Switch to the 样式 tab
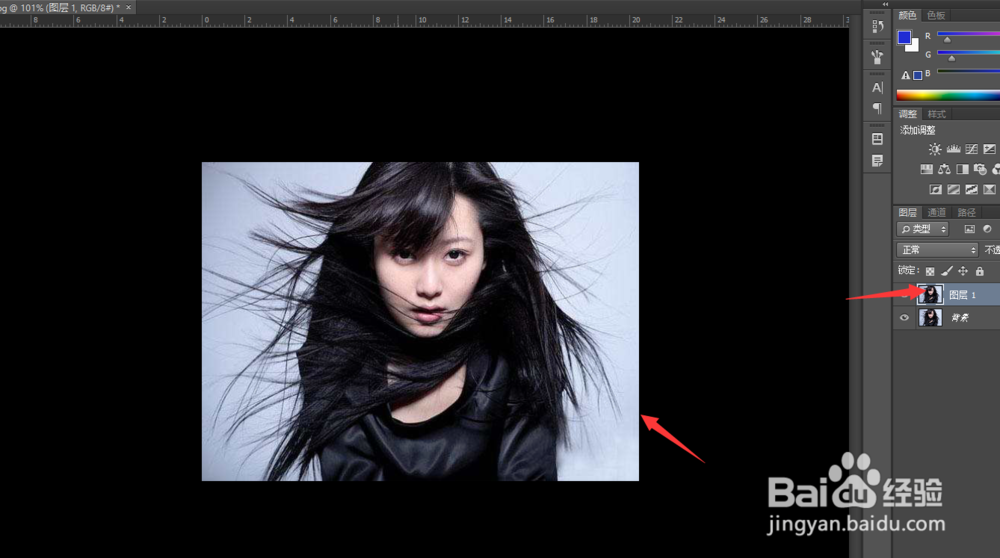The height and width of the screenshot is (558, 1000). pyautogui.click(x=936, y=114)
